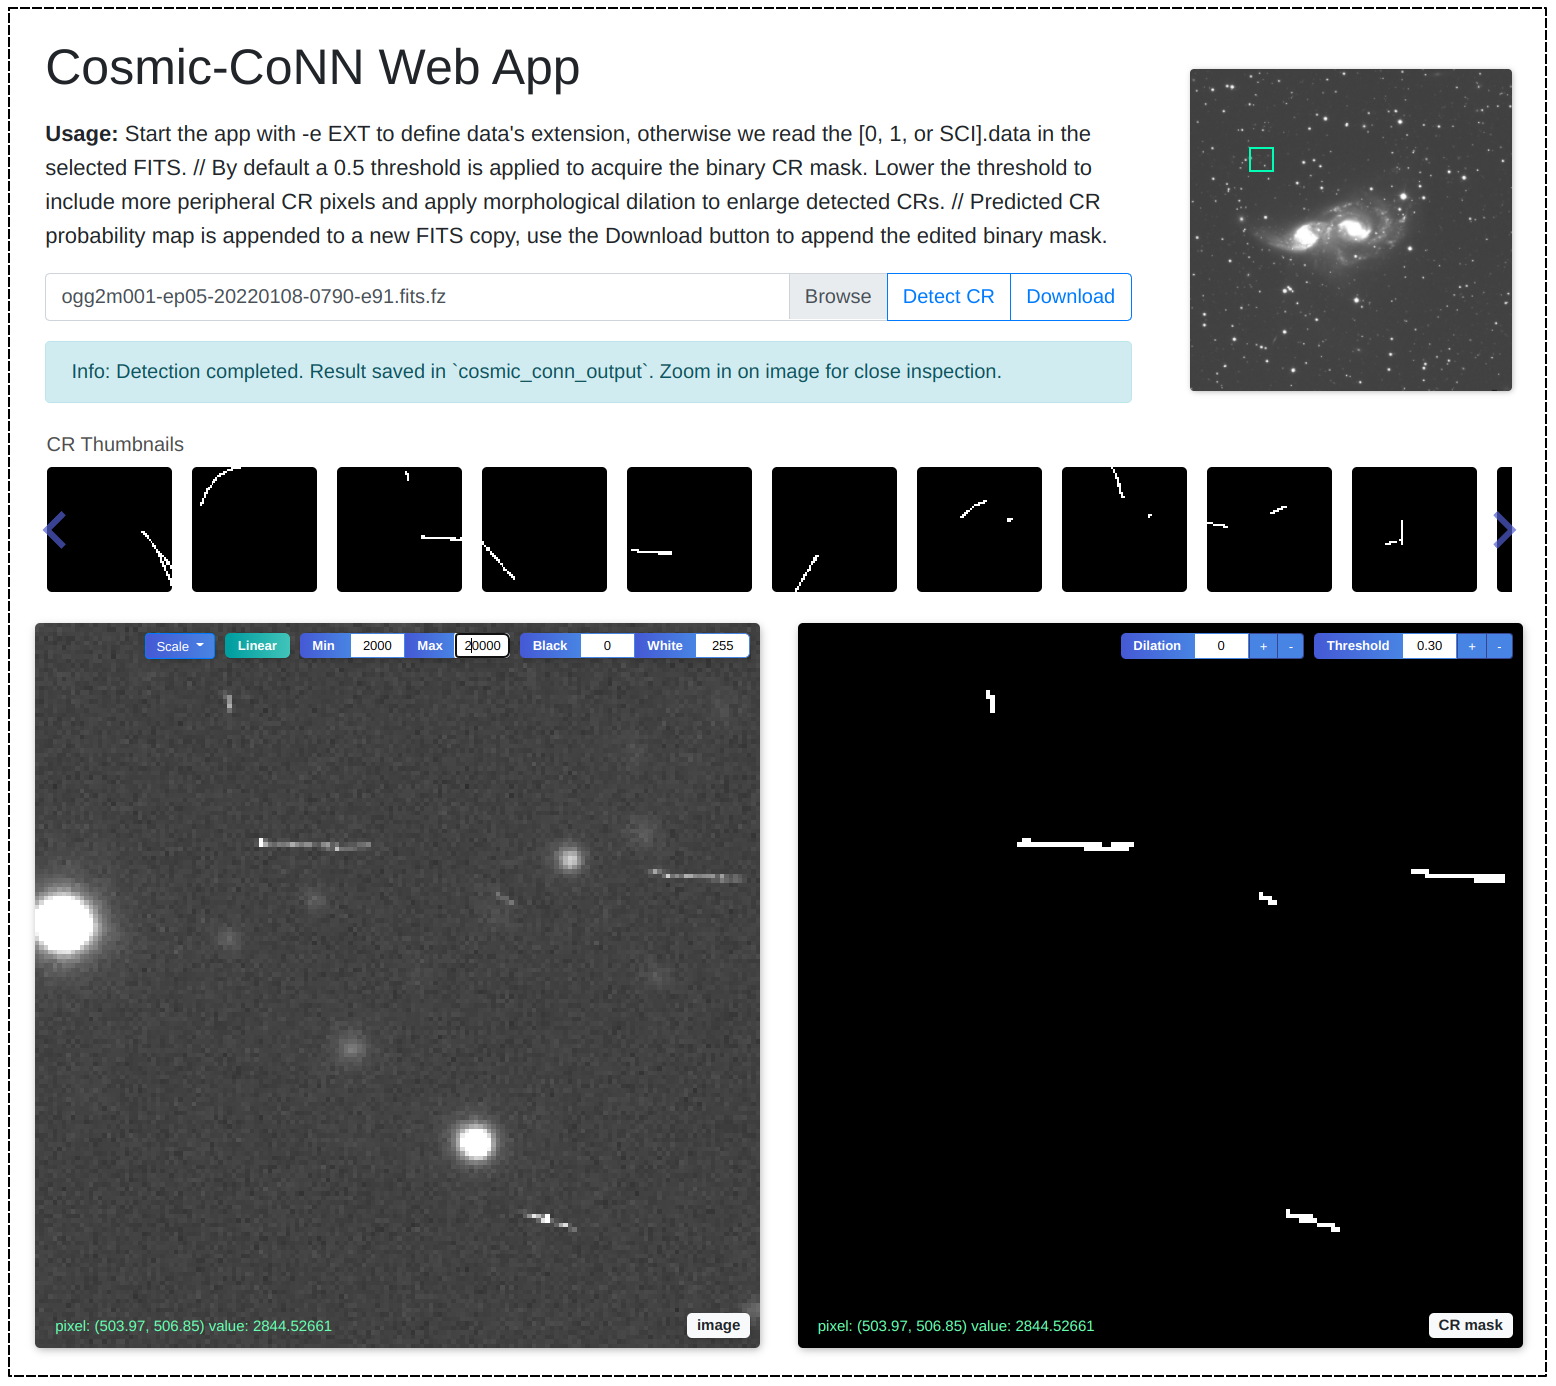Click the 'CR Thumbnails' heading
The height and width of the screenshot is (1386, 1556).
(115, 444)
